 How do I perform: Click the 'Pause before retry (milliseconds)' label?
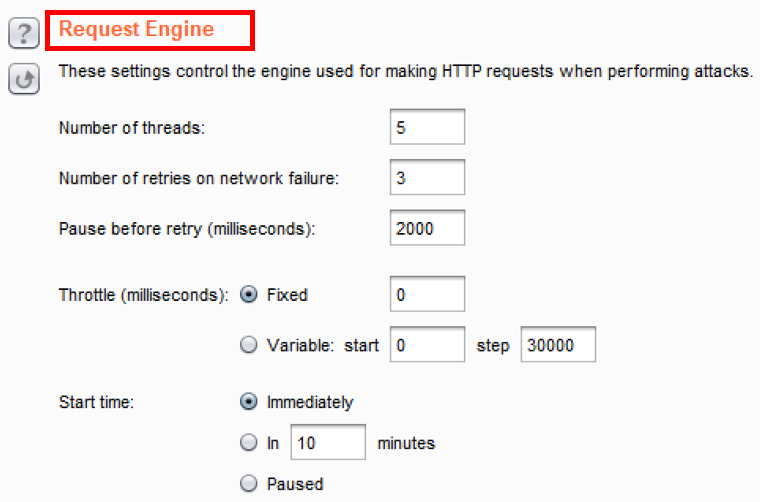pos(187,228)
